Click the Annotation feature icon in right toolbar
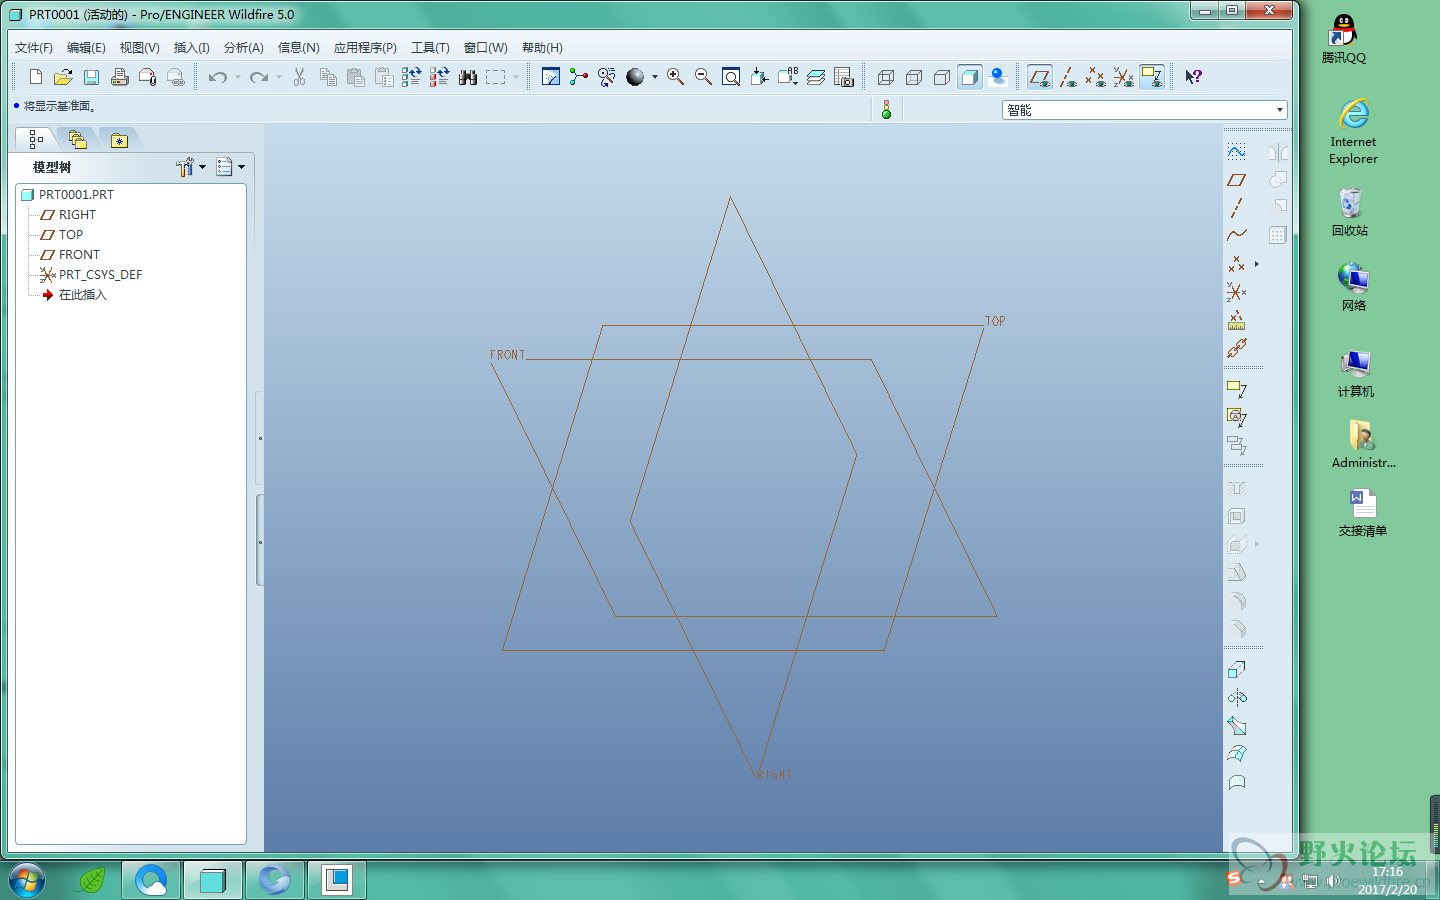1440x900 pixels. coord(1237,390)
